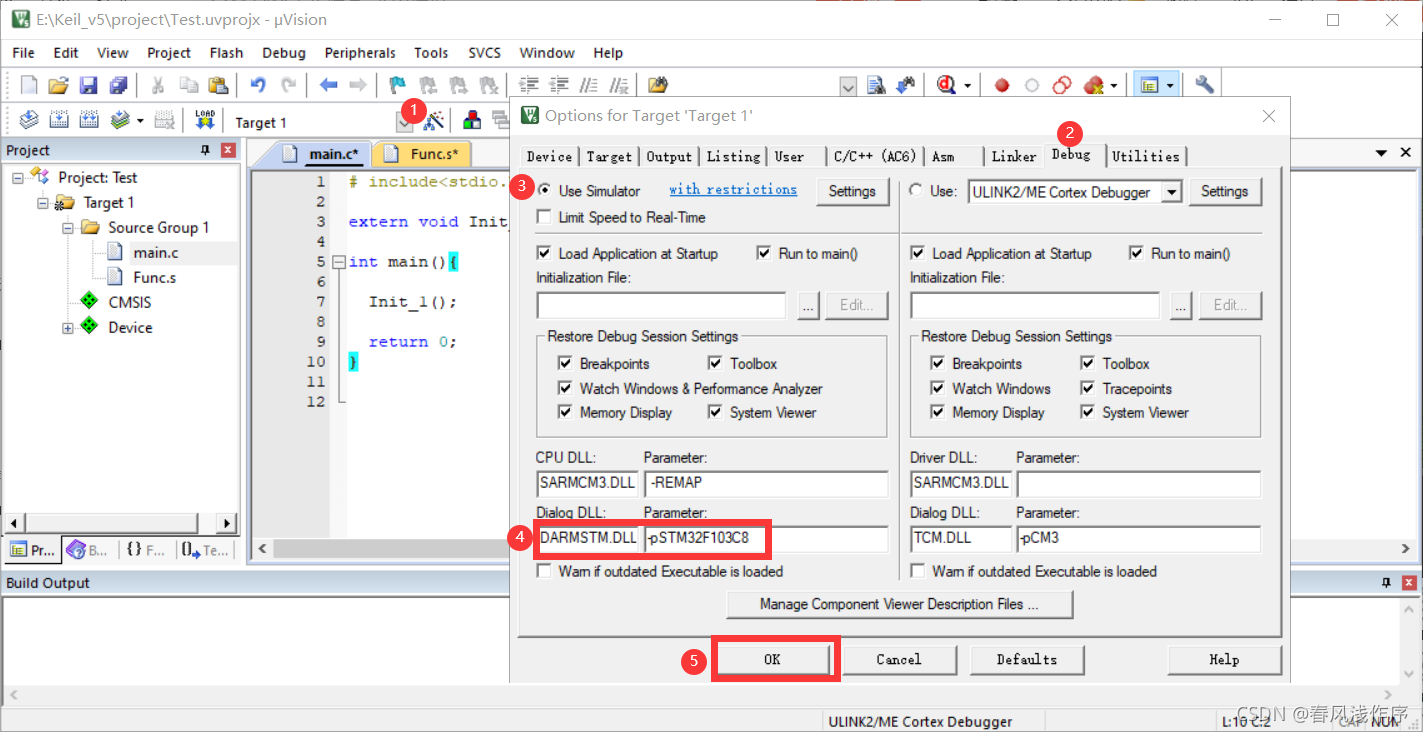
Task: Click the Start/Stop Debug Session icon
Action: [x=946, y=85]
